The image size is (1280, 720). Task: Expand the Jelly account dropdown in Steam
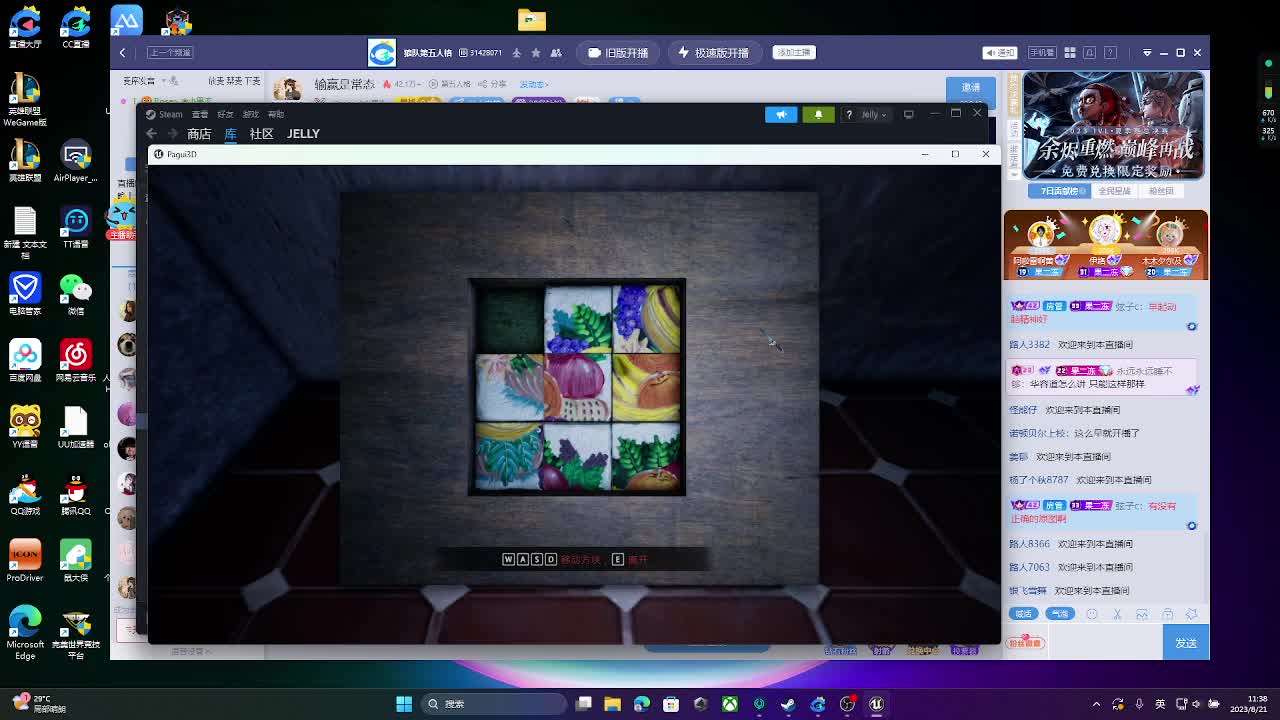[874, 114]
